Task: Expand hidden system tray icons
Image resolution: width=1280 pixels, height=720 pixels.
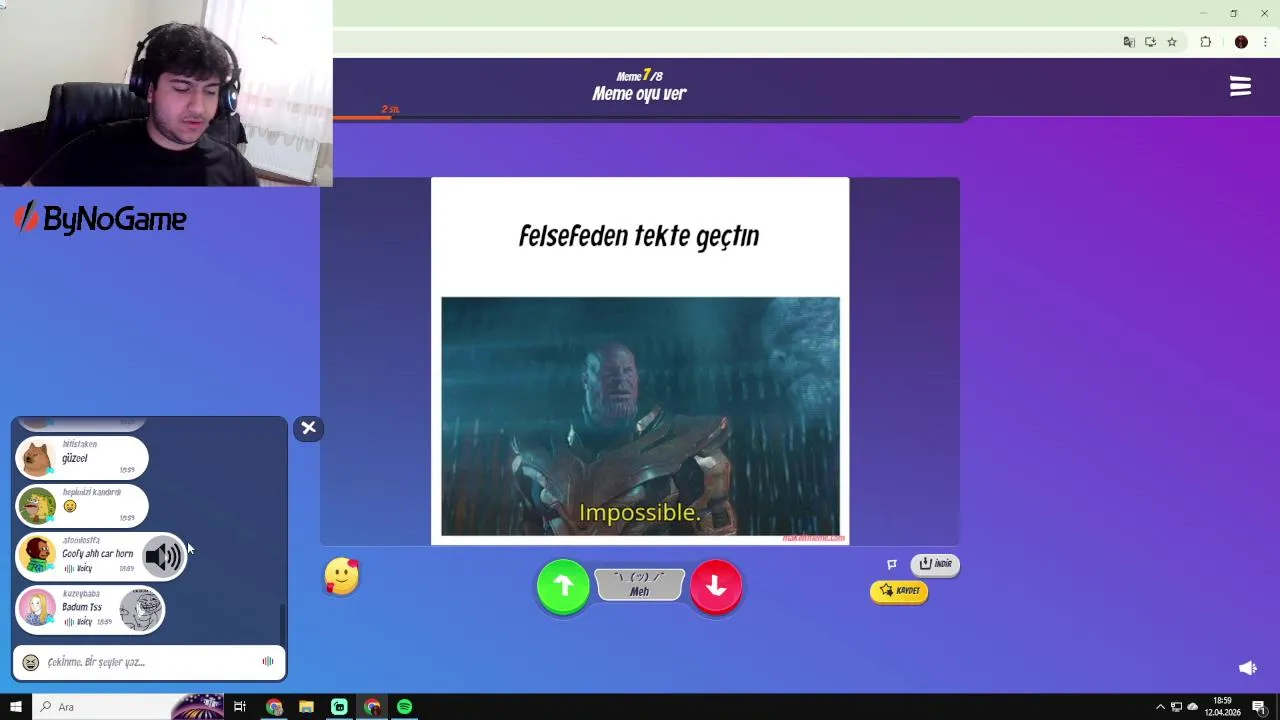Action: [1160, 707]
